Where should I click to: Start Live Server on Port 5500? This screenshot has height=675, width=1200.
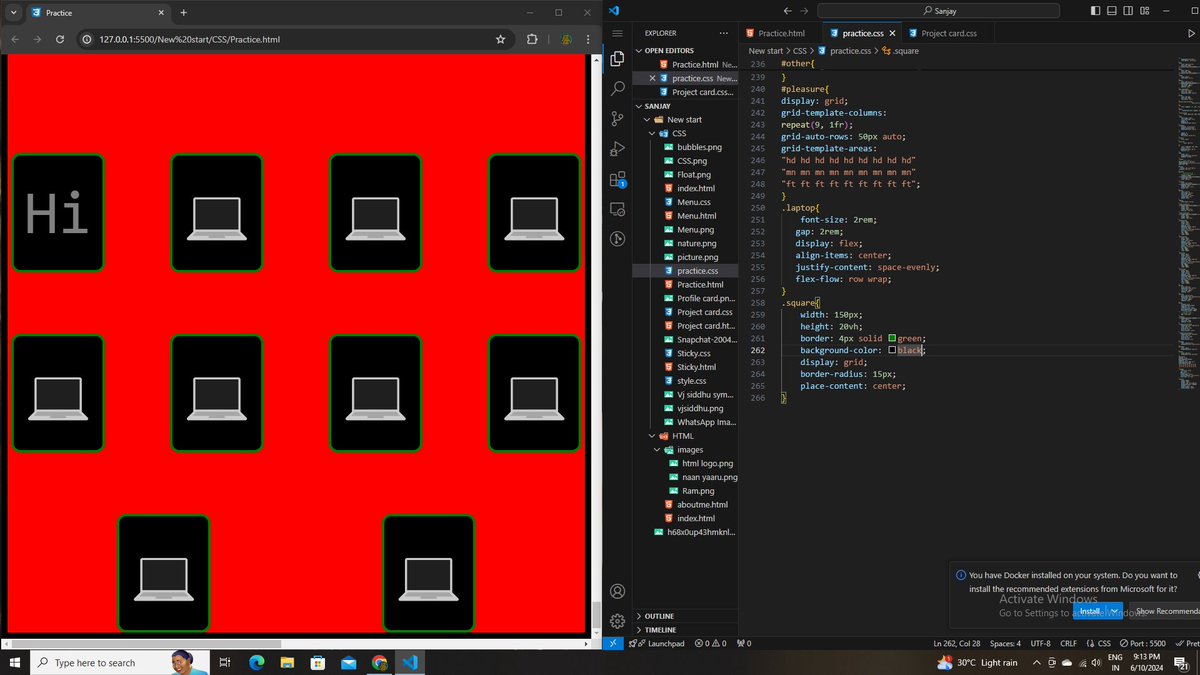[x=1143, y=643]
